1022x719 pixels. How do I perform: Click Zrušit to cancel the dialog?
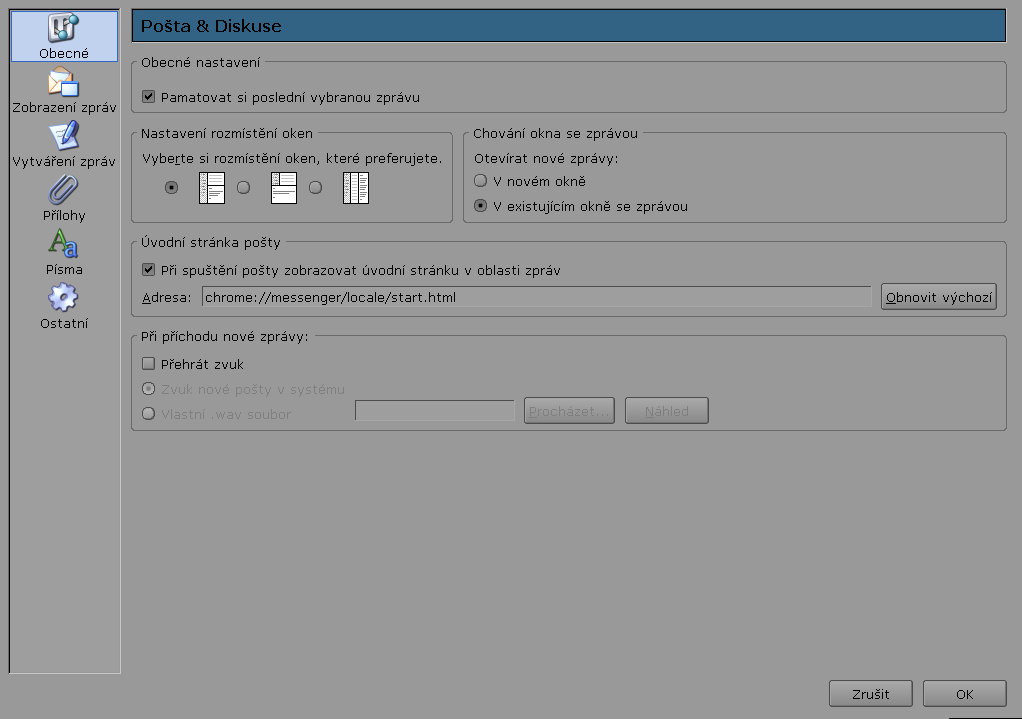(x=871, y=694)
